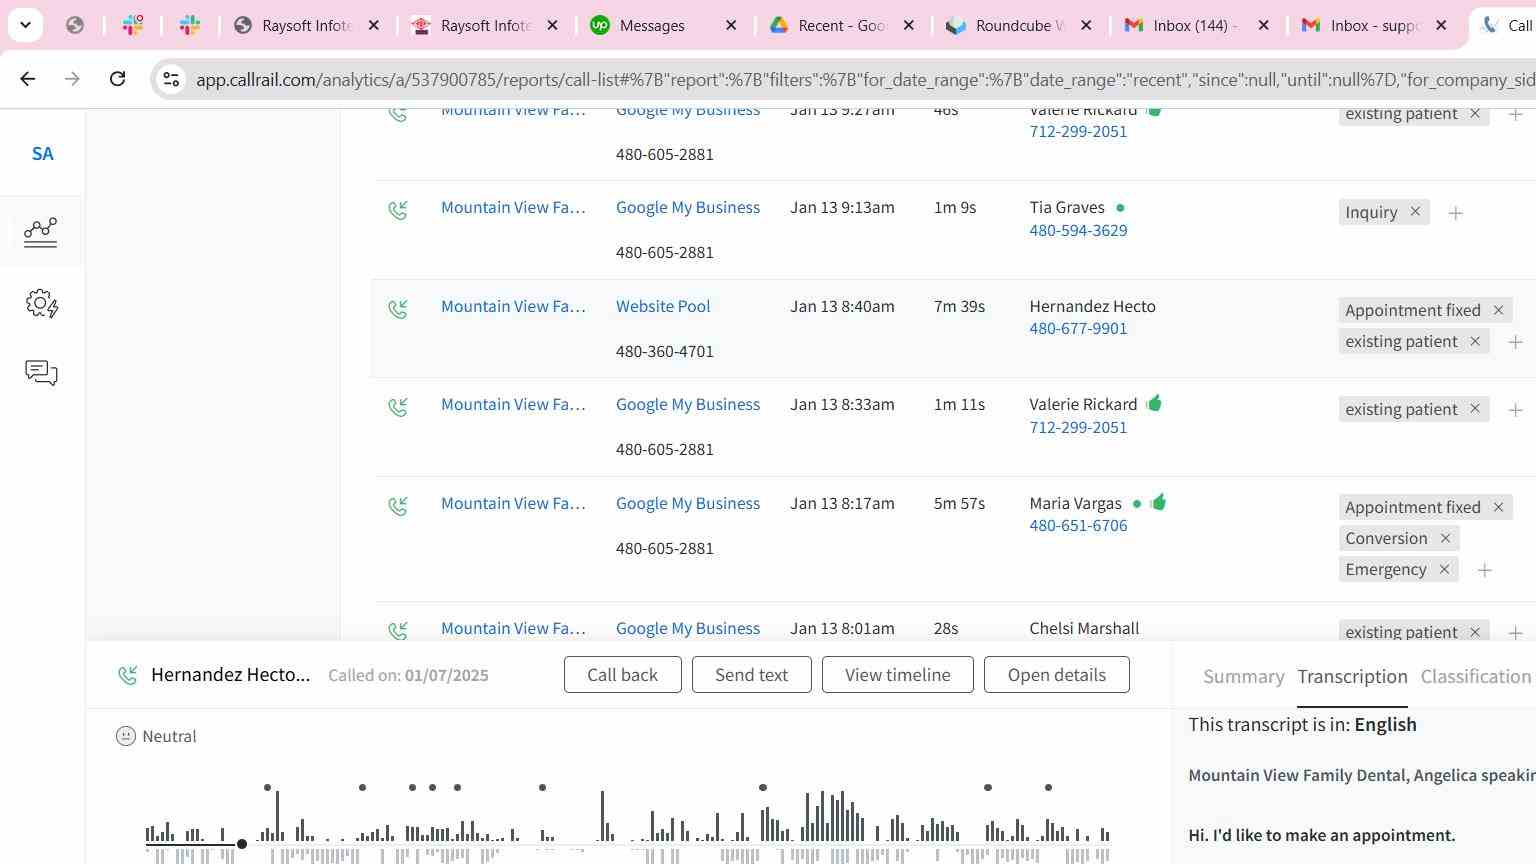Remove existing patient tag at 8:33am row
1536x864 pixels.
tap(1475, 409)
